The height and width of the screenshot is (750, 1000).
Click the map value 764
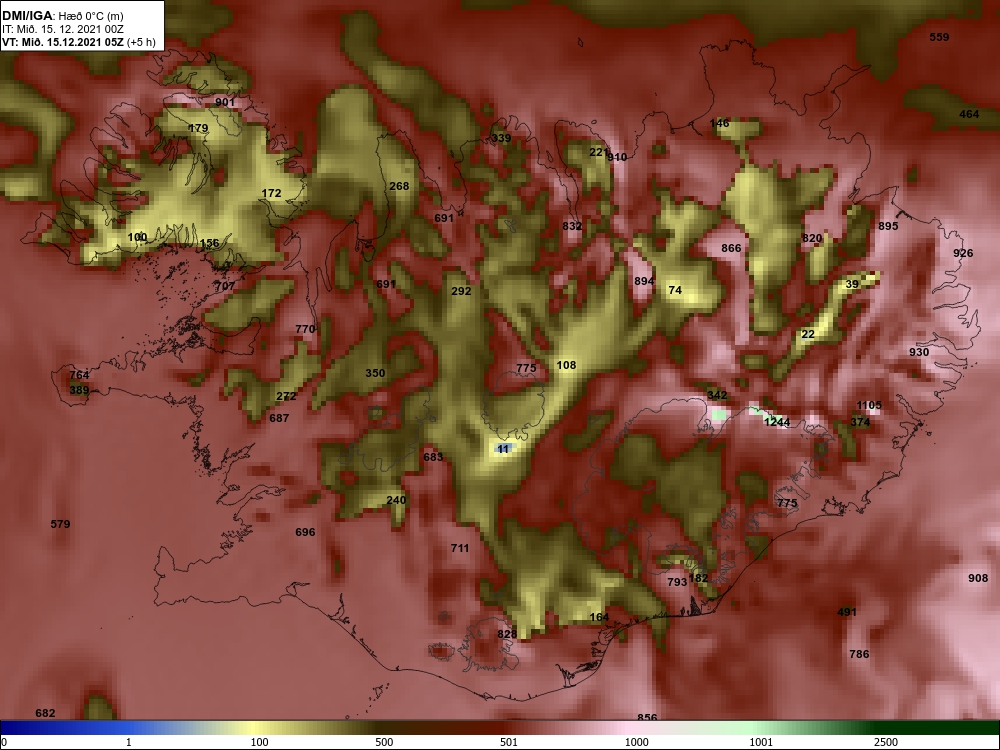coord(79,375)
